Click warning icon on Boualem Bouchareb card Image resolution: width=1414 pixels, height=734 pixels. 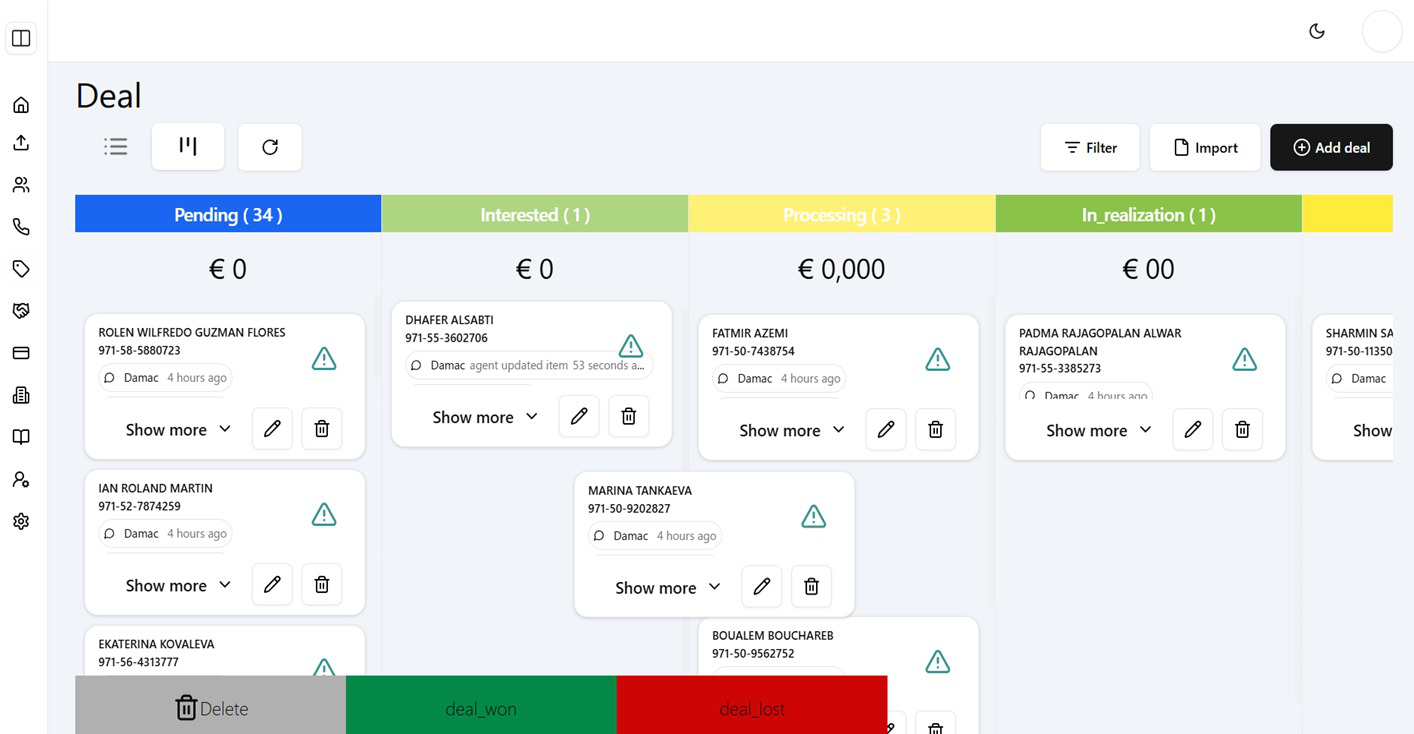click(938, 661)
